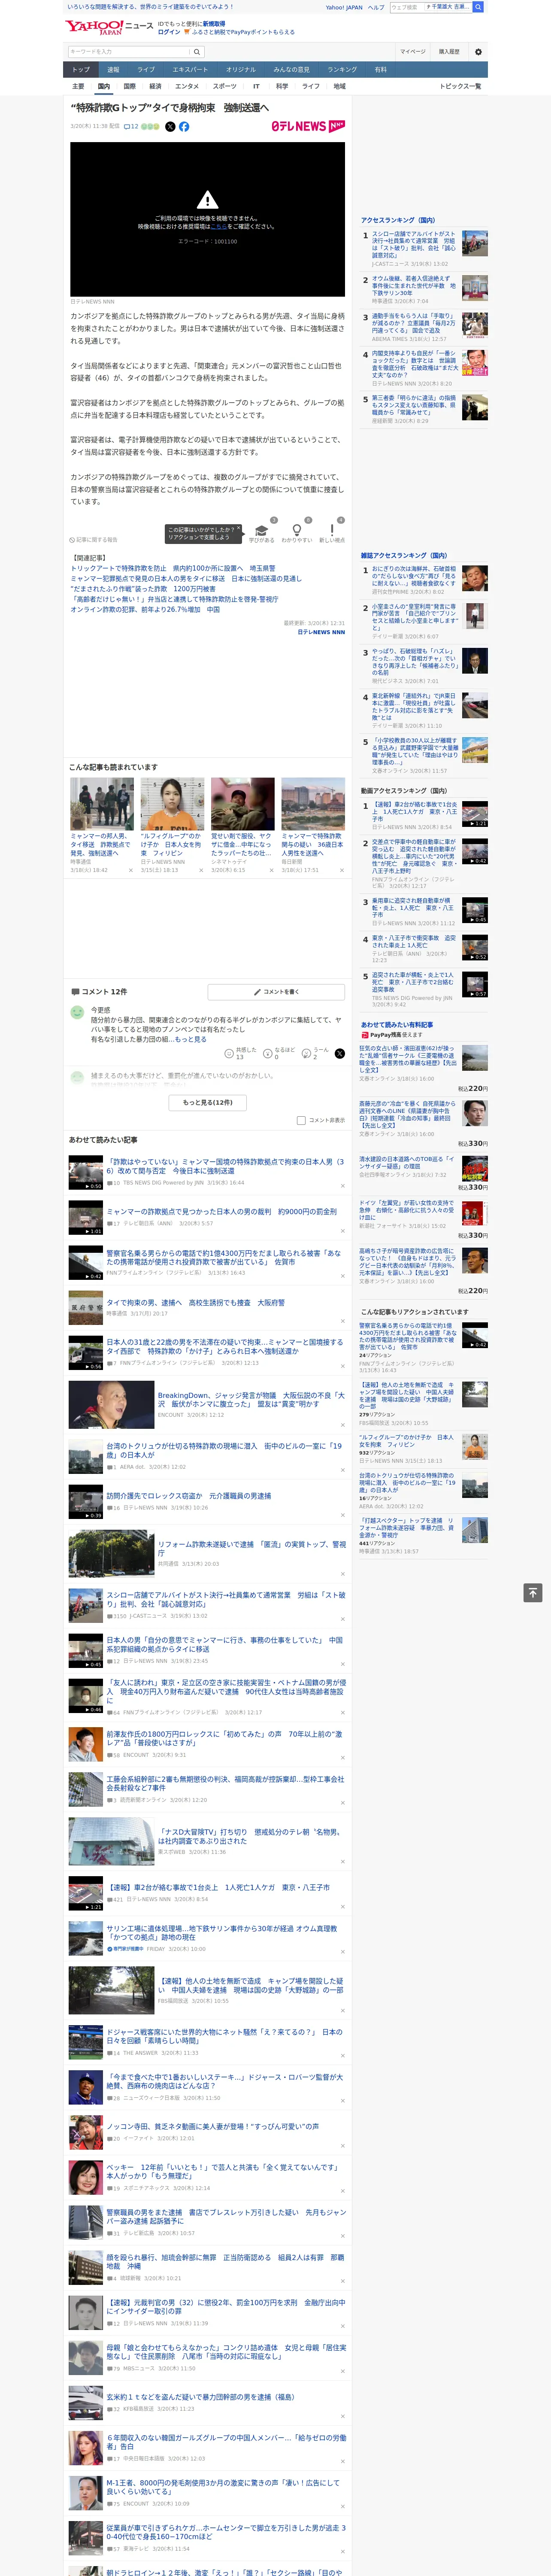Click the ログイン link
This screenshot has width=551, height=2576.
tap(169, 32)
